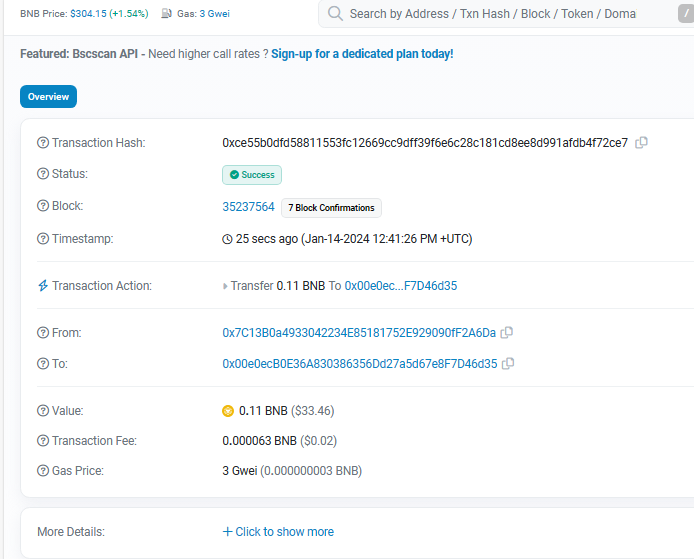
Task: Click the gas pump icon in header
Action: pyautogui.click(x=166, y=13)
